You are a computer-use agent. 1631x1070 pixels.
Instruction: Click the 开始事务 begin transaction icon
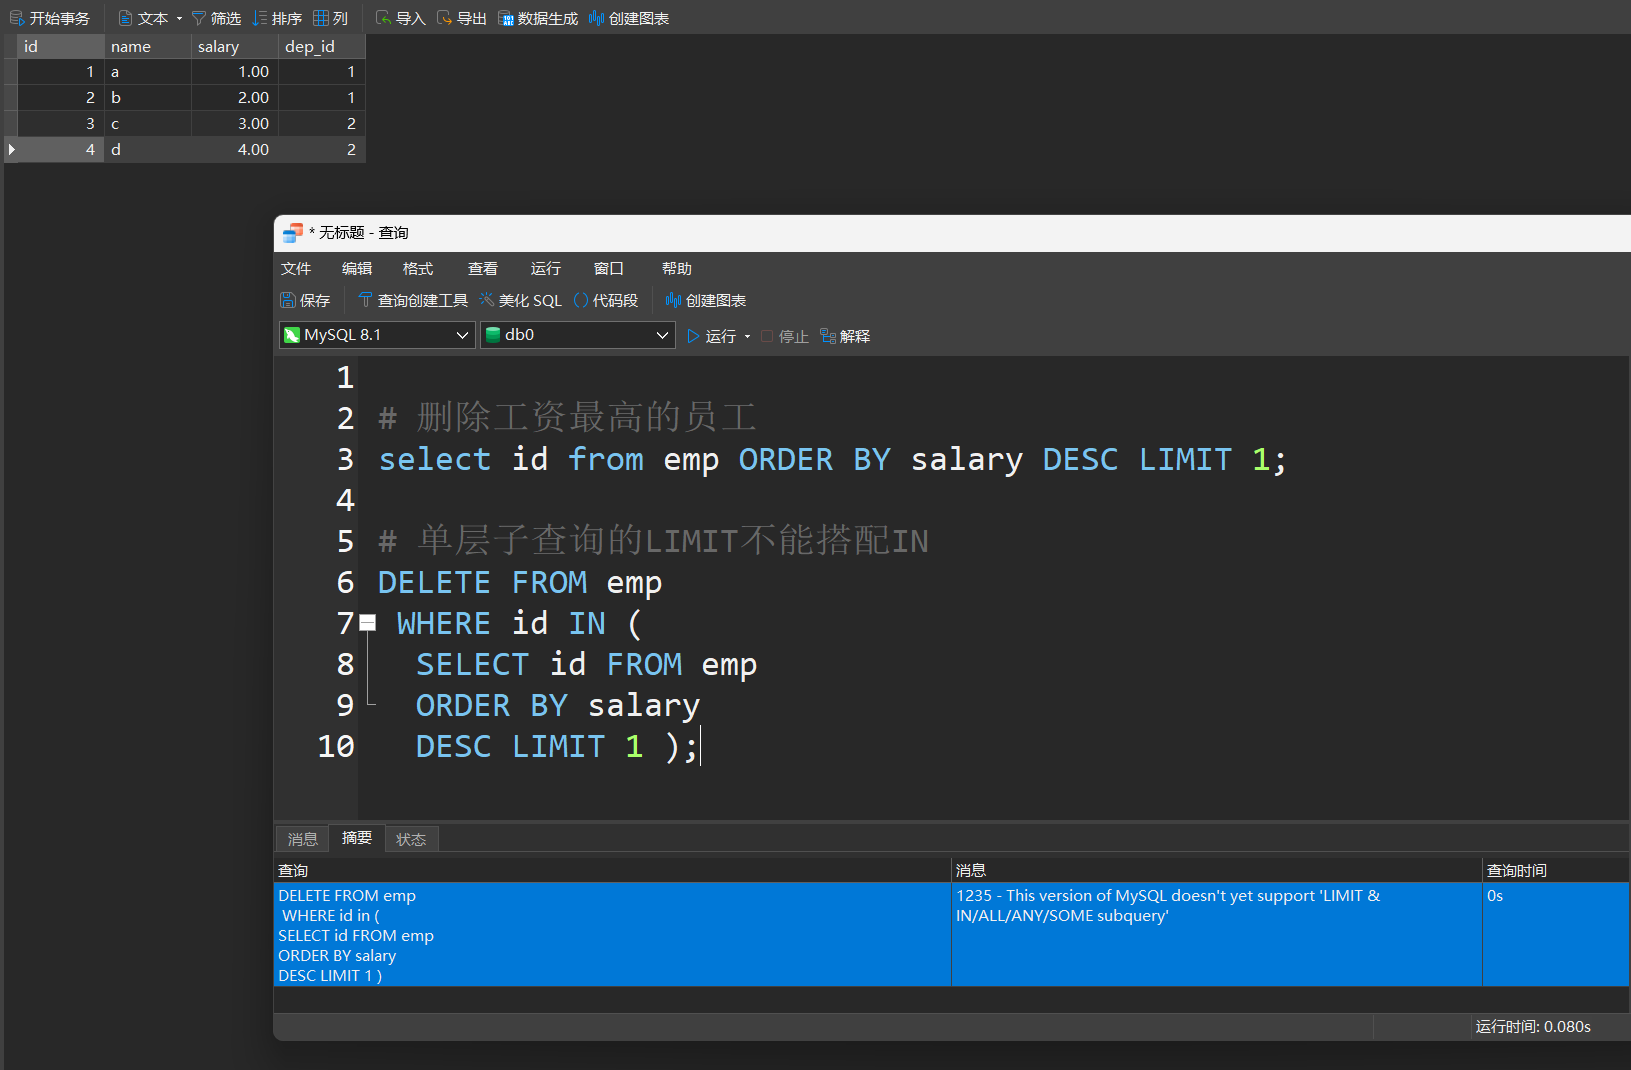[x=17, y=18]
